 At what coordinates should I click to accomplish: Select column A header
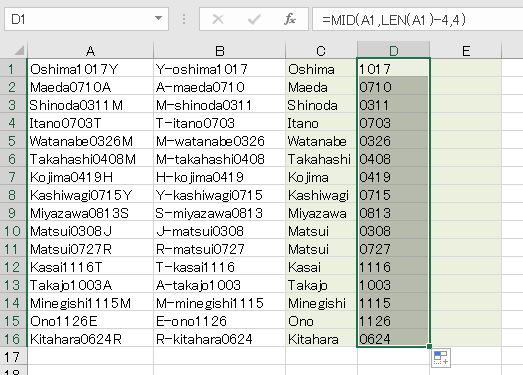tap(90, 50)
